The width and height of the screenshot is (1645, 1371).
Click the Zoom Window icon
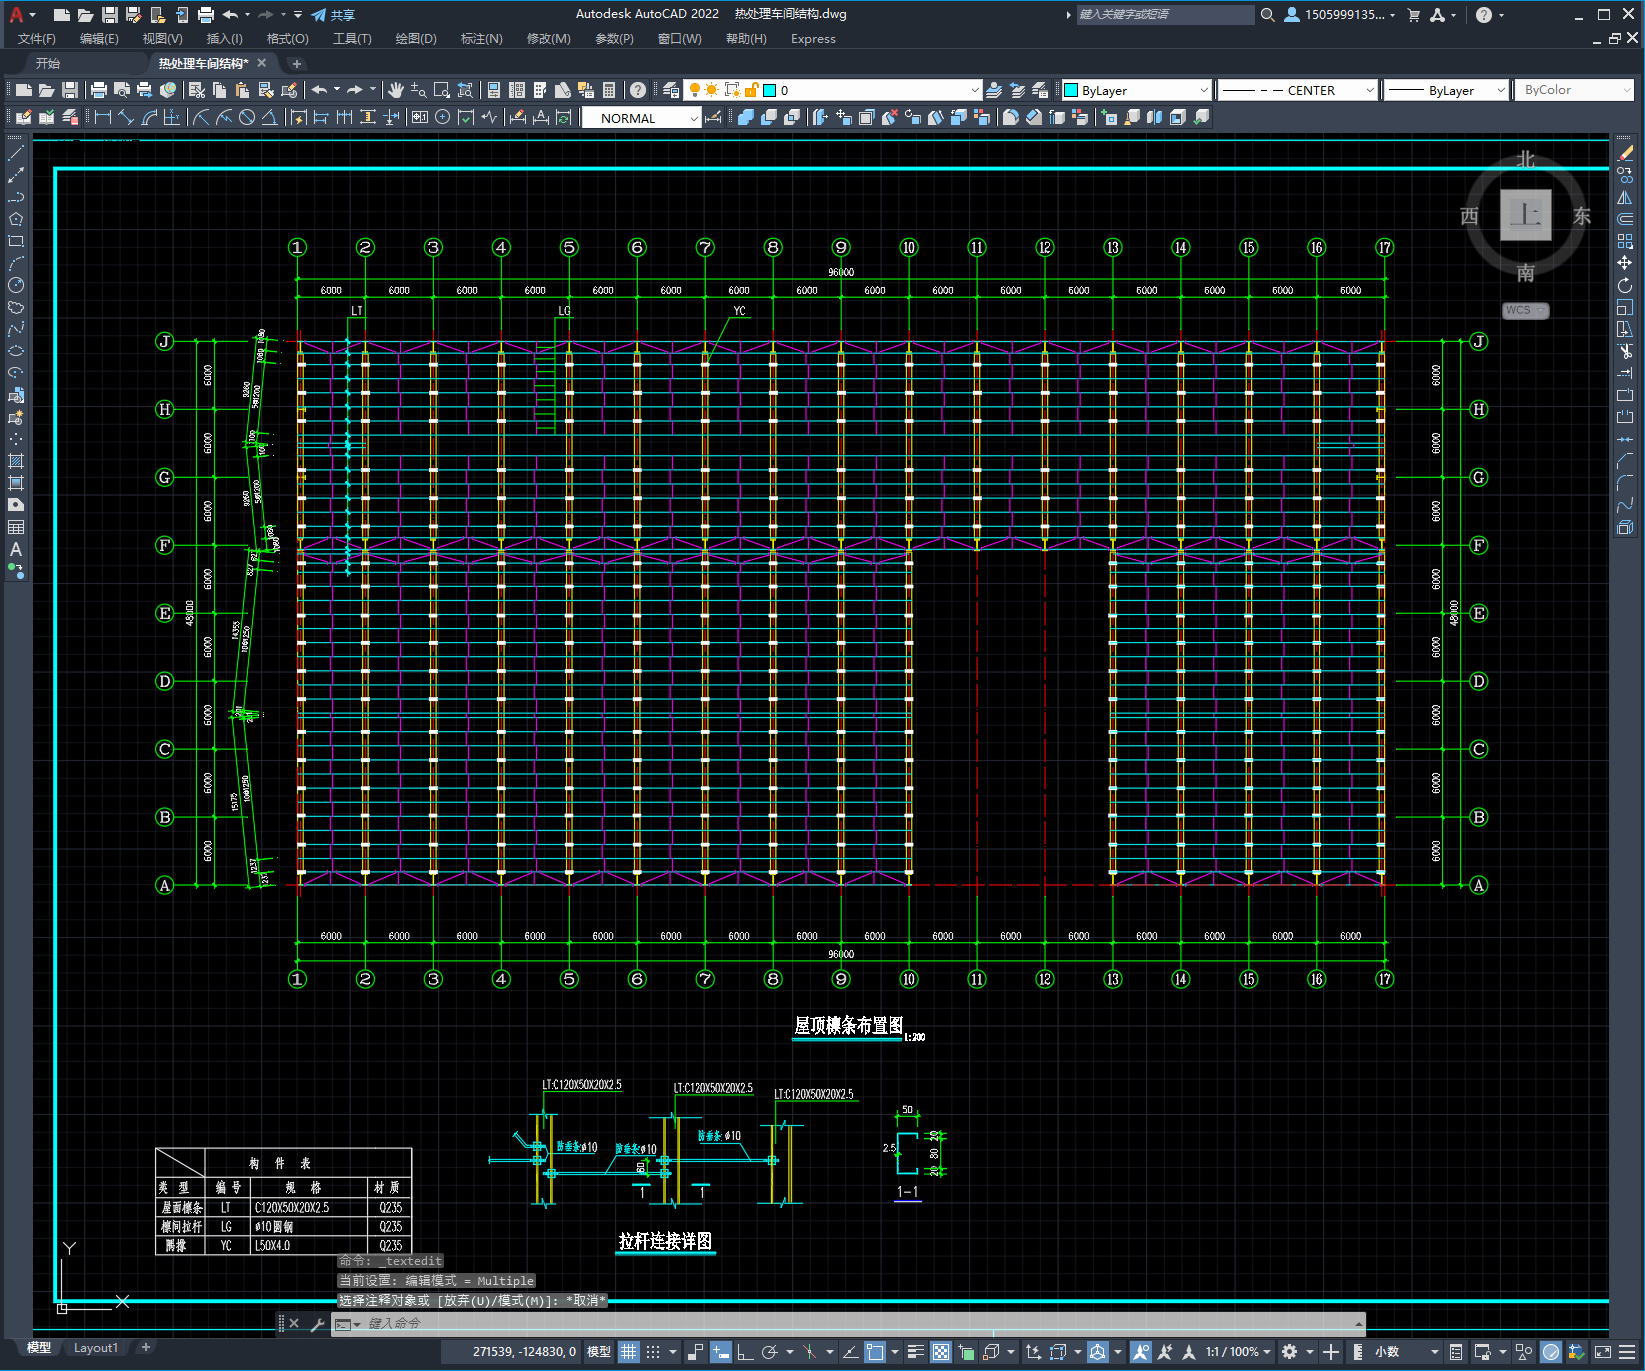click(x=442, y=90)
